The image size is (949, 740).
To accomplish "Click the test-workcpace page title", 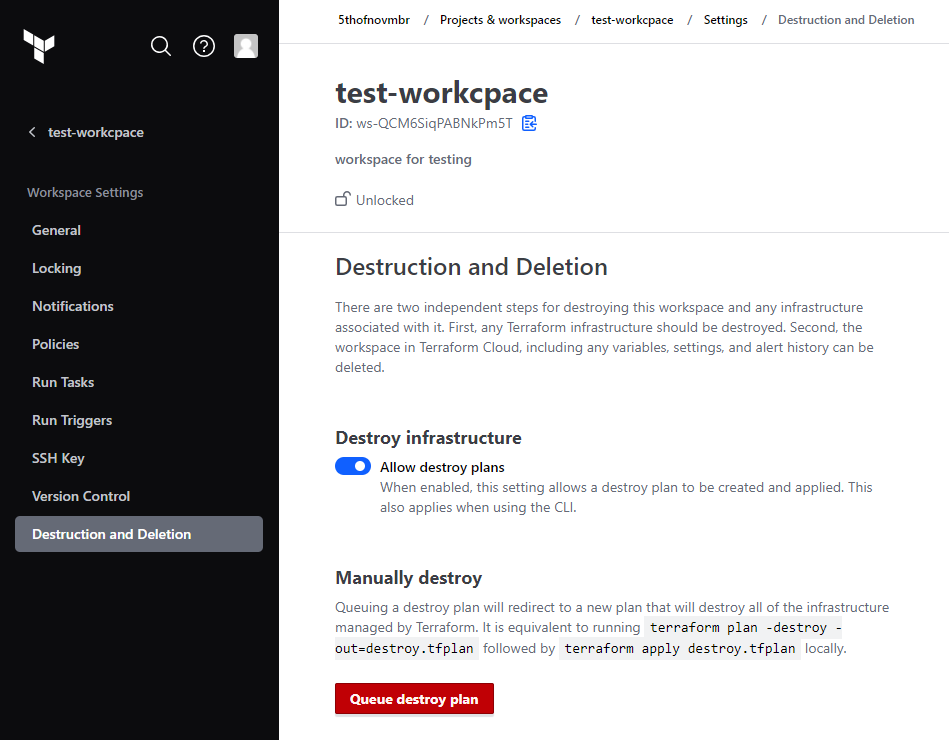I will click(442, 93).
